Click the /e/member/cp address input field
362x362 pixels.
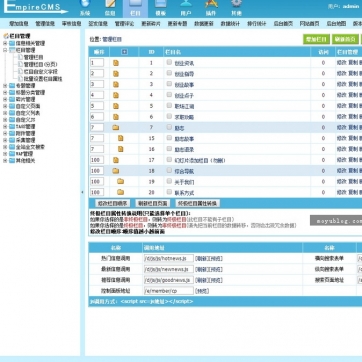[169, 291]
